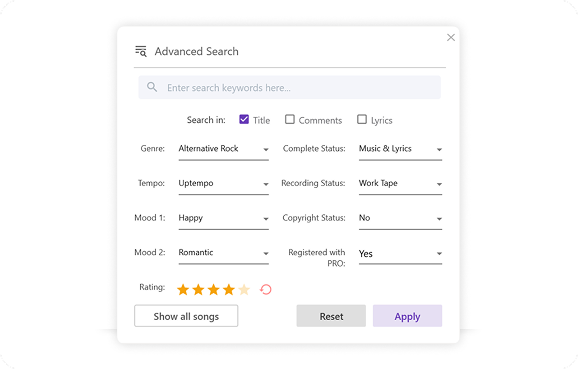Screen dimensions: 578x369
Task: Set rating to one star
Action: [183, 289]
